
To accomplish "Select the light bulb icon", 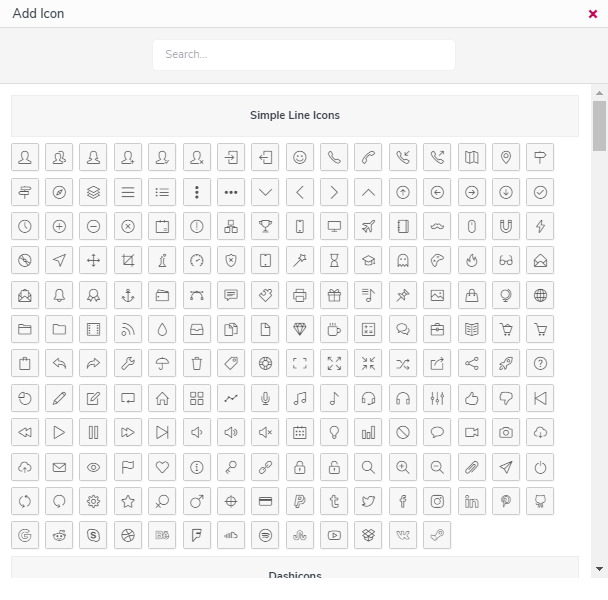I will [x=334, y=432].
